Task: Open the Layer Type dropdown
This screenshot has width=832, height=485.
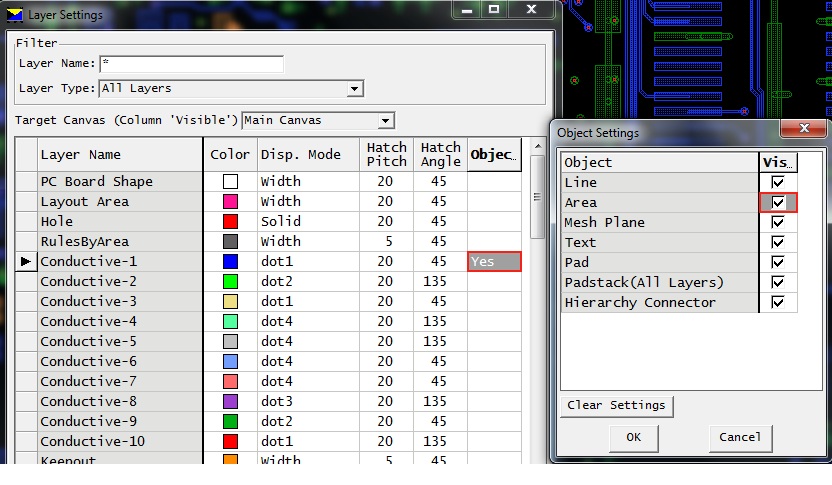Action: click(354, 89)
